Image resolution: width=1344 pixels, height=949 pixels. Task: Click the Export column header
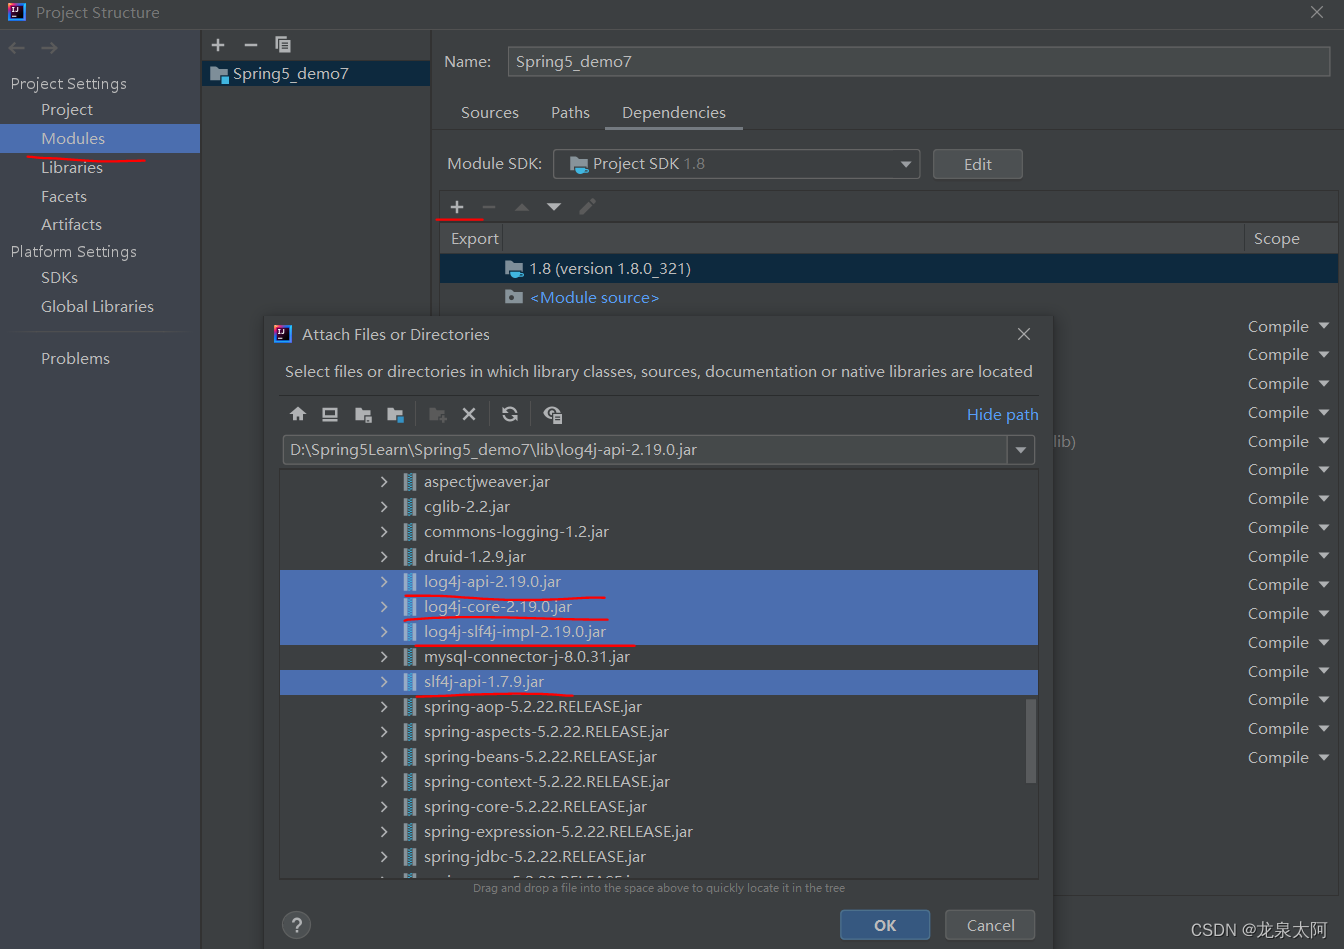474,239
